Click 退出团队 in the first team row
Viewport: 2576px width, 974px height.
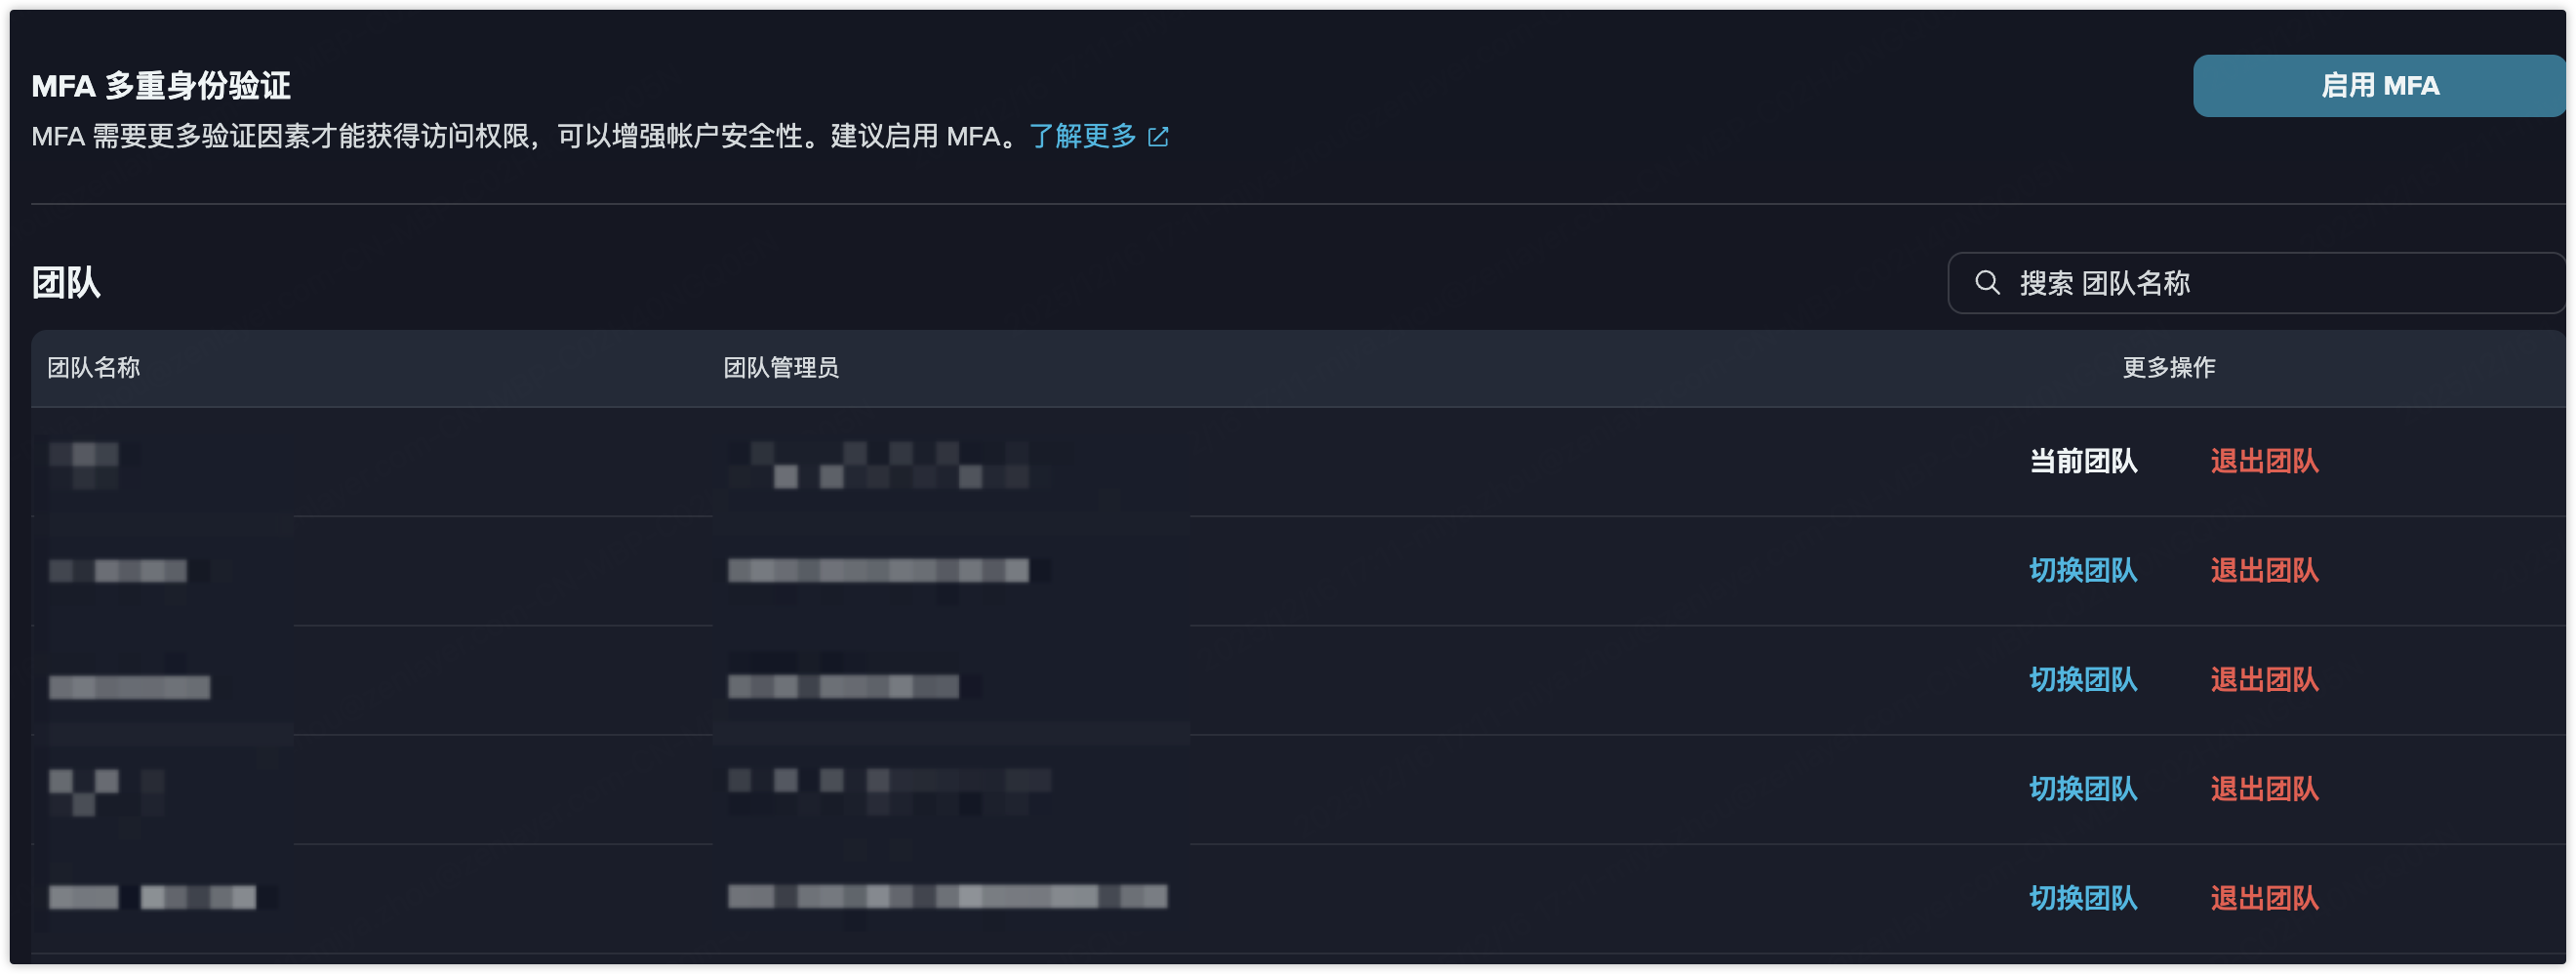[2264, 461]
